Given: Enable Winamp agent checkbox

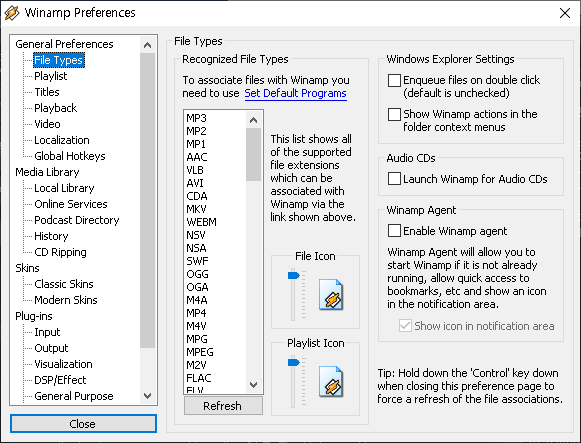Looking at the screenshot, I should (394, 230).
